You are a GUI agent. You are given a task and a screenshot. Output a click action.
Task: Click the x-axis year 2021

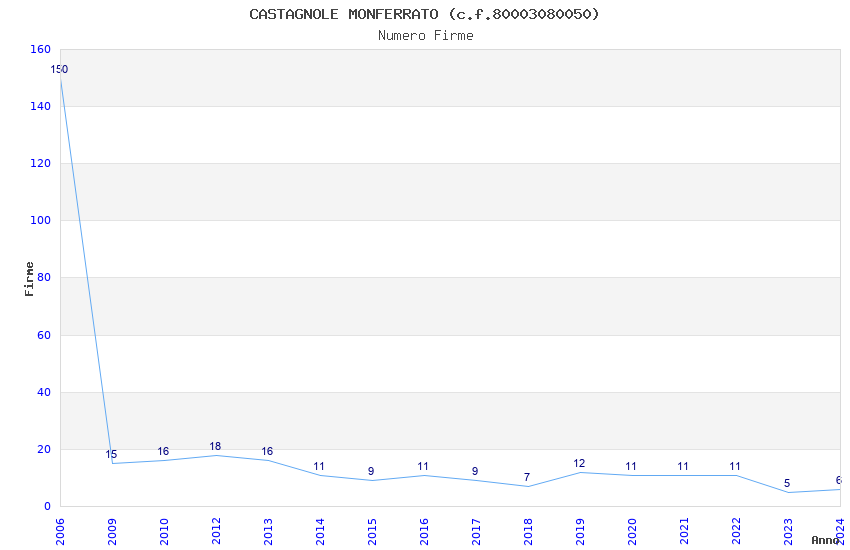click(x=685, y=532)
